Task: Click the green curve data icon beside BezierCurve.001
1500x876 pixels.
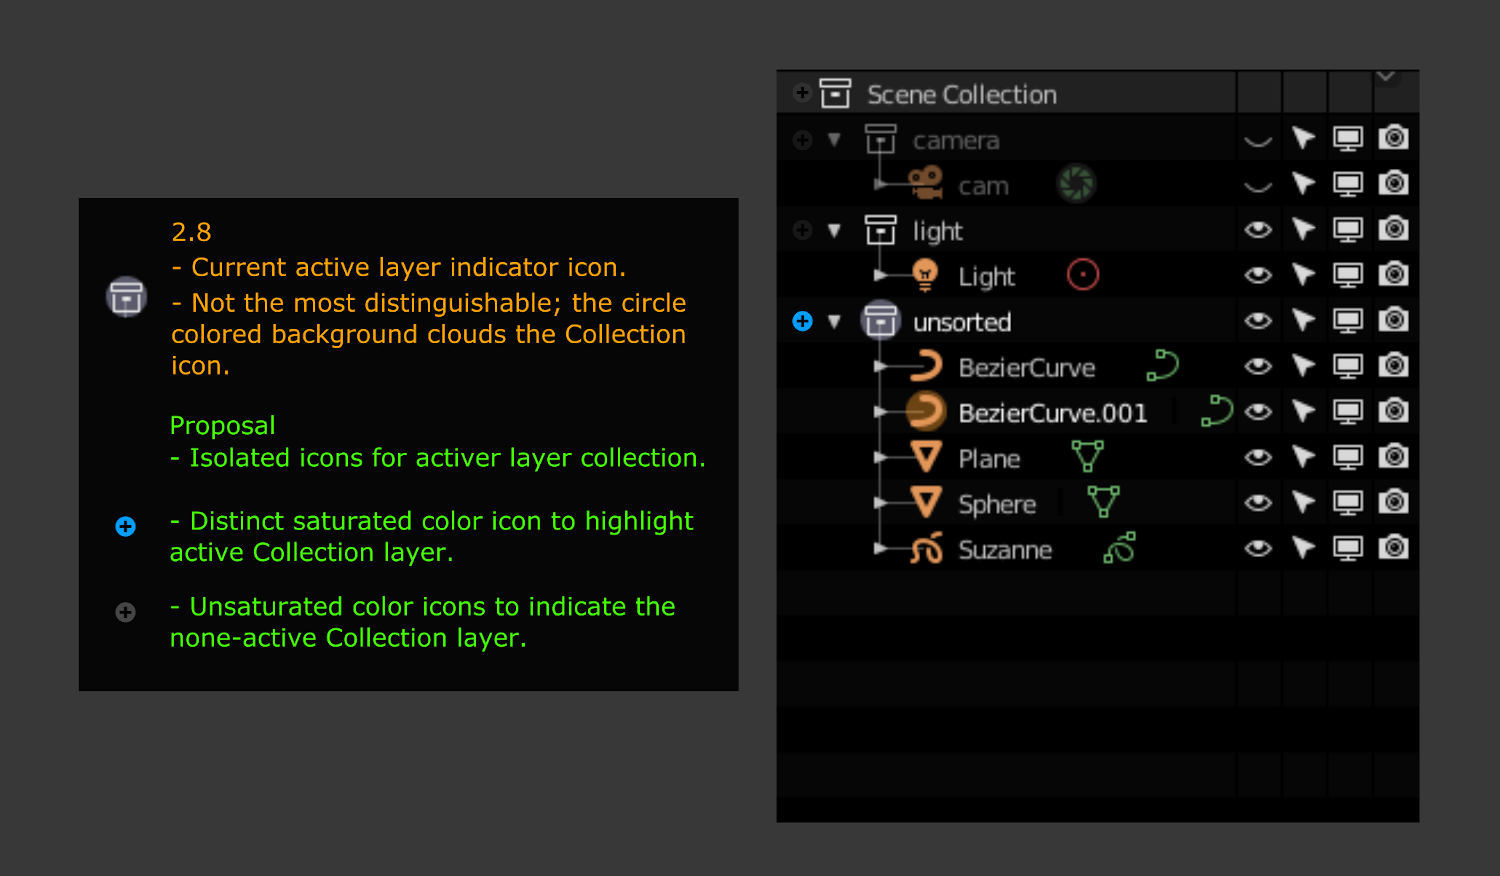Action: click(1217, 410)
